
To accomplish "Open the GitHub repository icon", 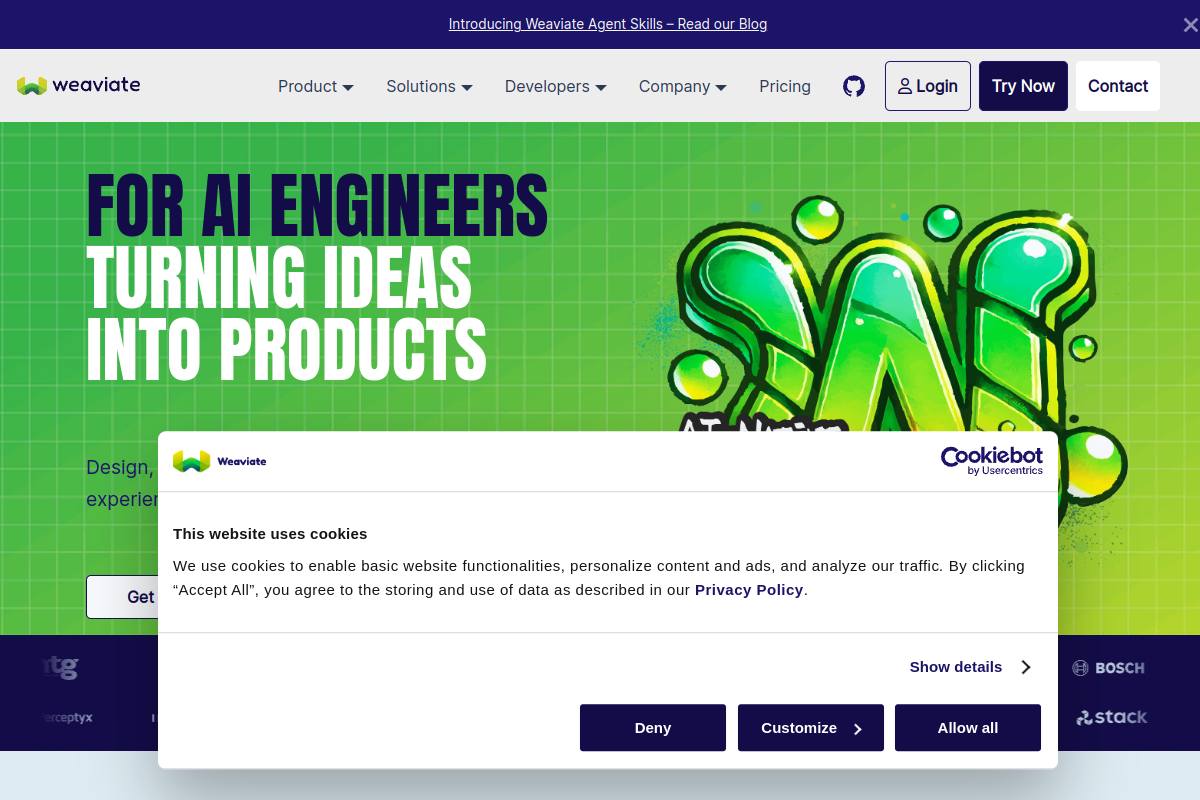I will coord(854,86).
